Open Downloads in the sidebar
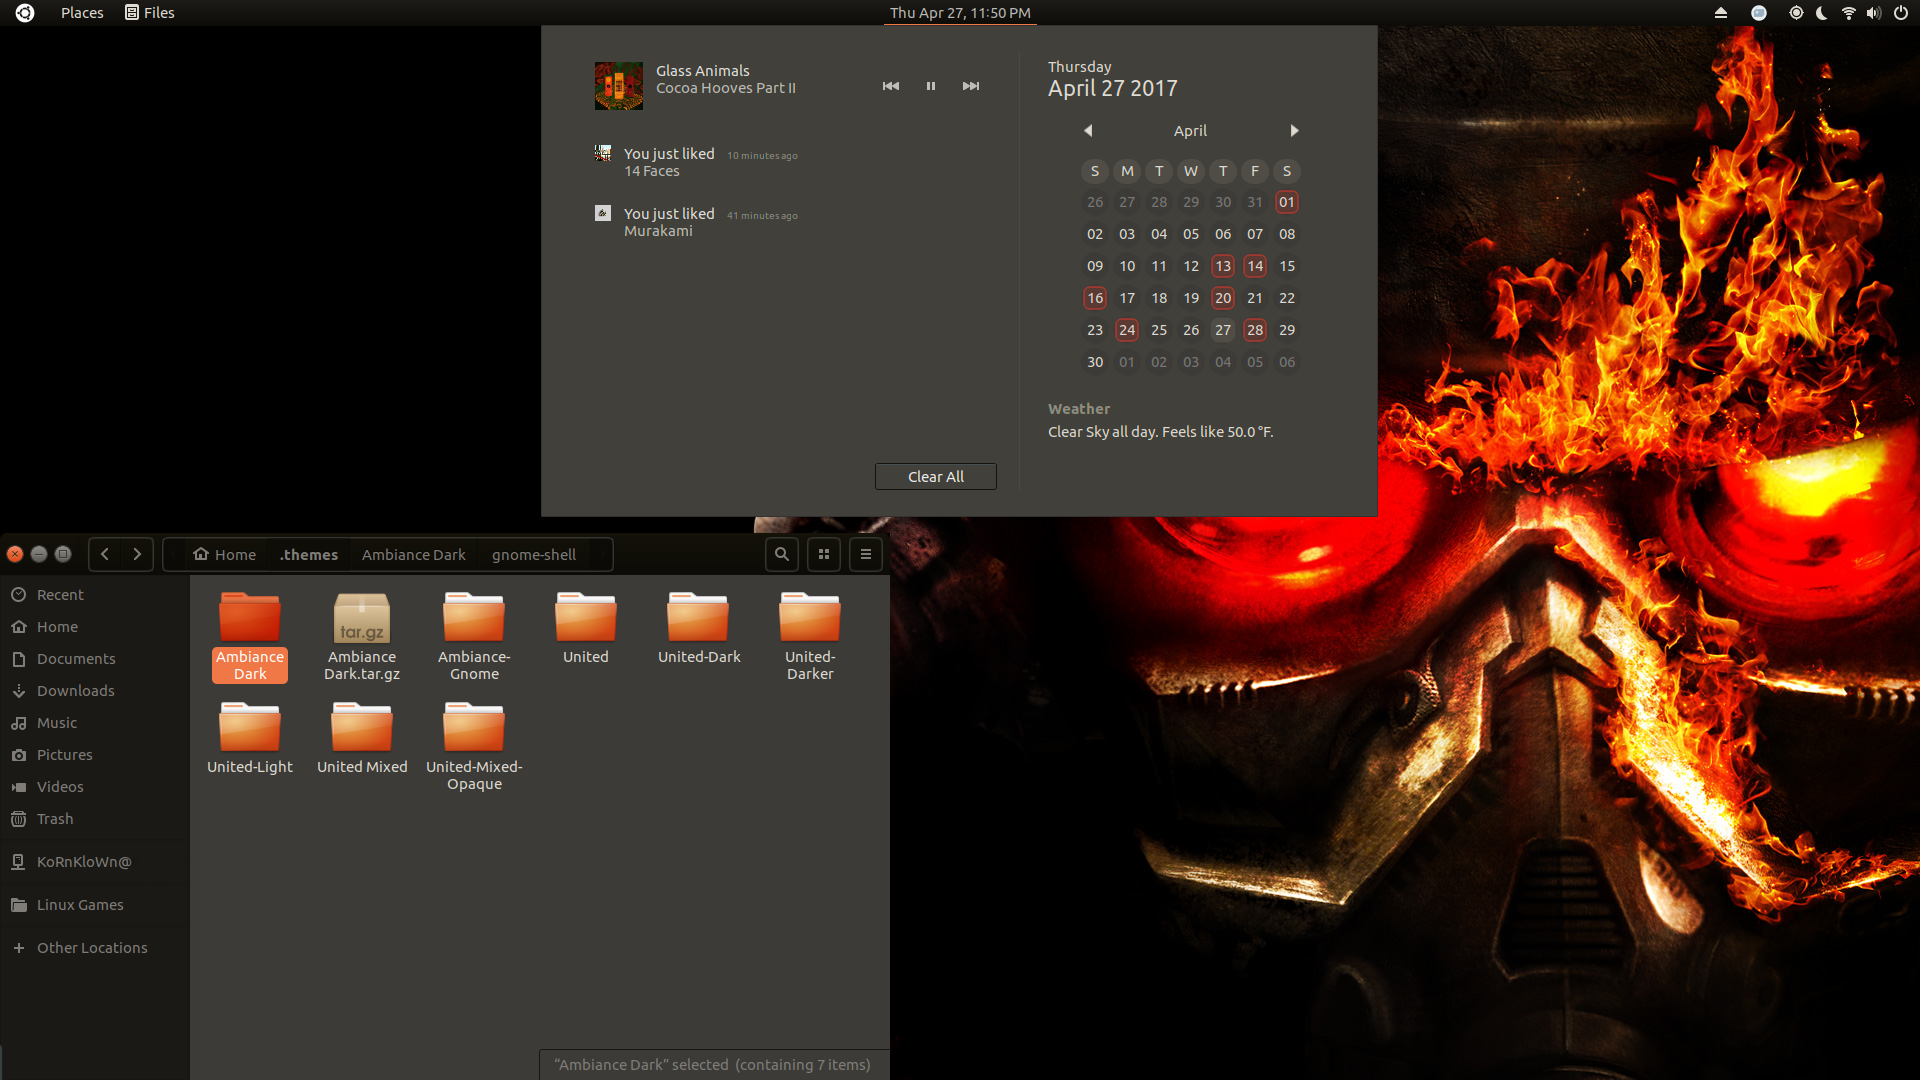The width and height of the screenshot is (1920, 1080). pos(95,691)
